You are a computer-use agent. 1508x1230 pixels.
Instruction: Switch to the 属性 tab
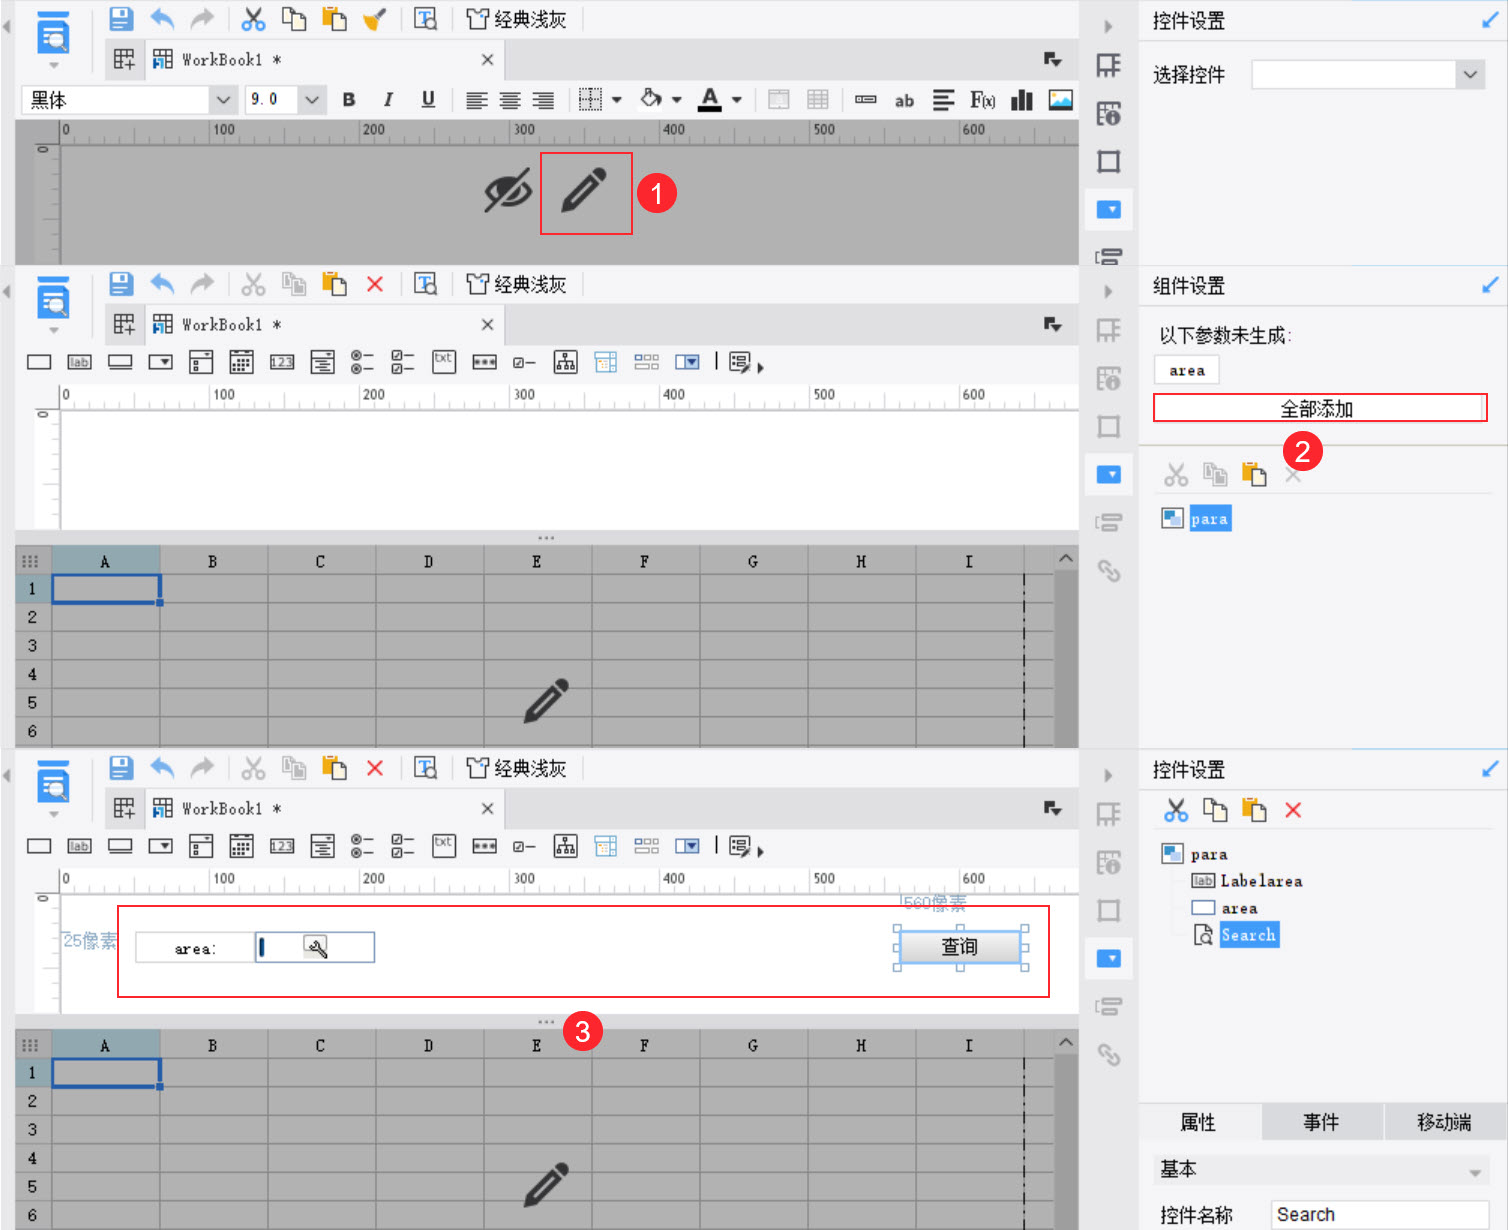pyautogui.click(x=1199, y=1122)
